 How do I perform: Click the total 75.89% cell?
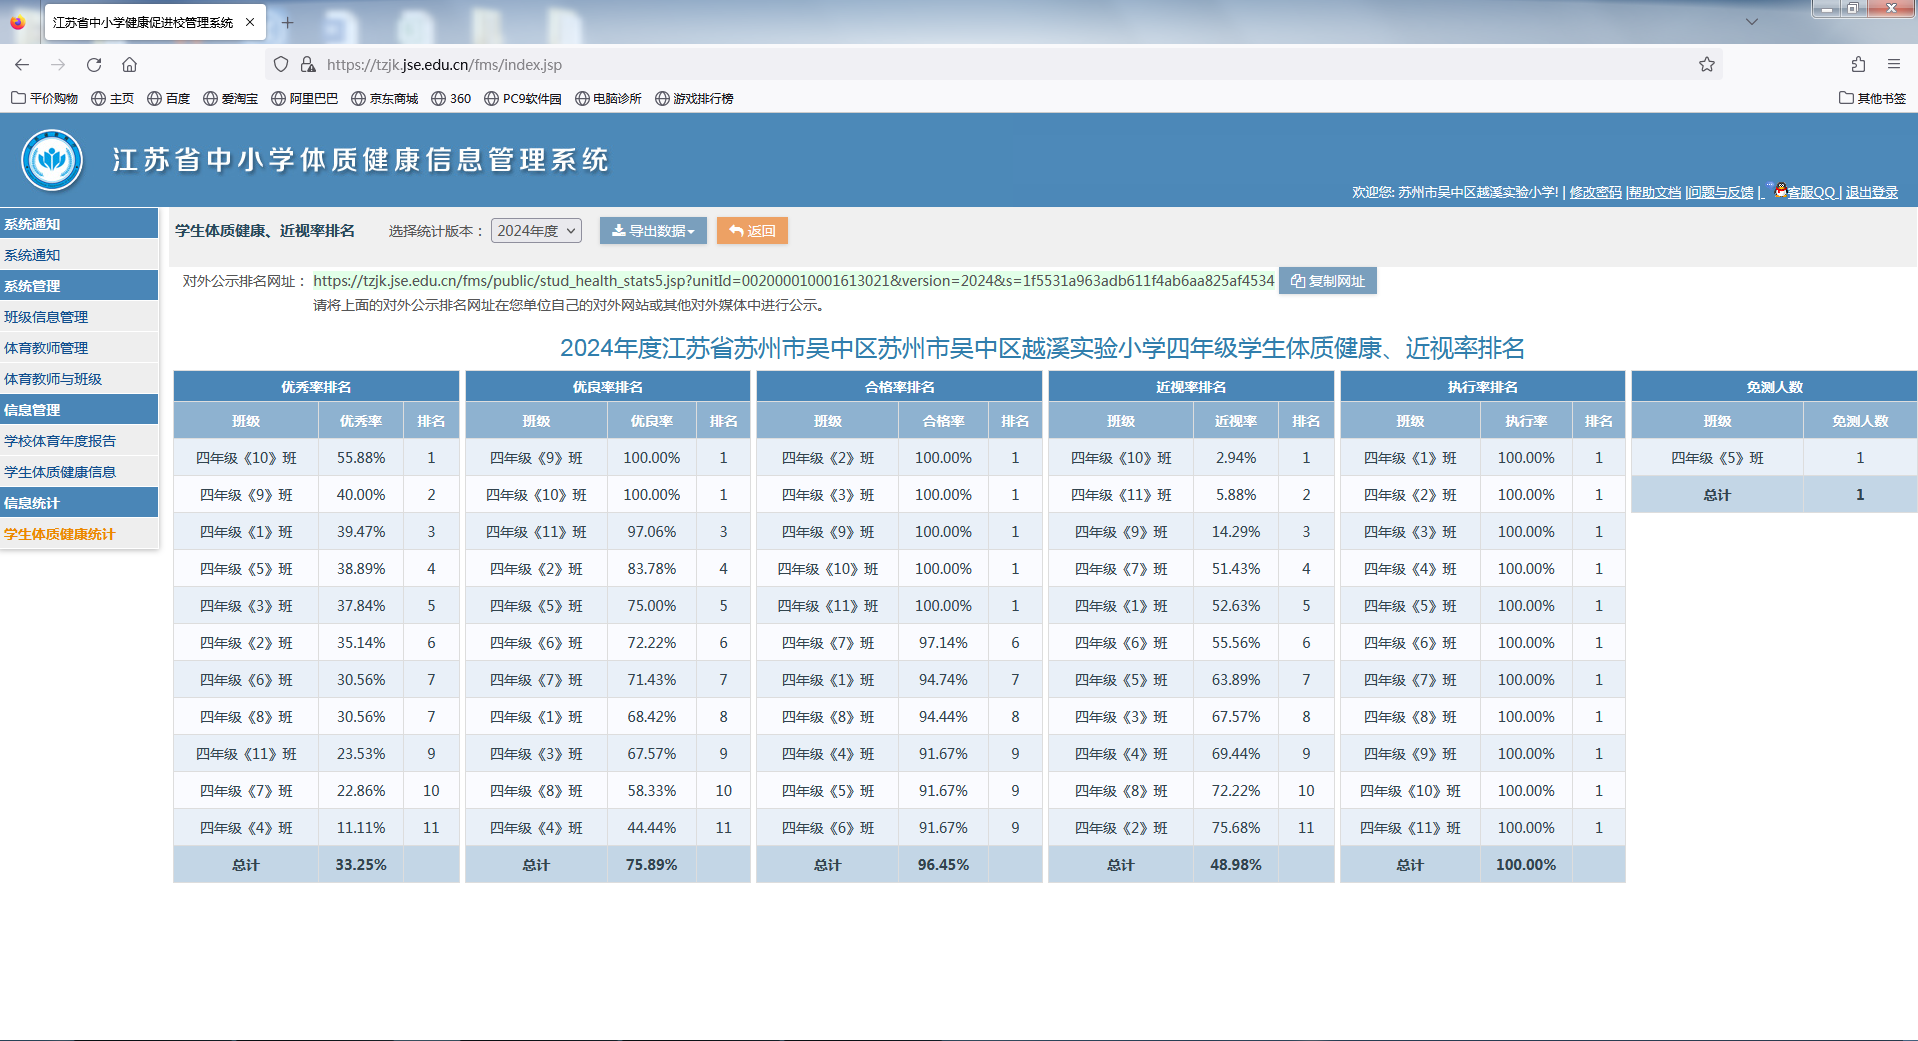tap(652, 865)
